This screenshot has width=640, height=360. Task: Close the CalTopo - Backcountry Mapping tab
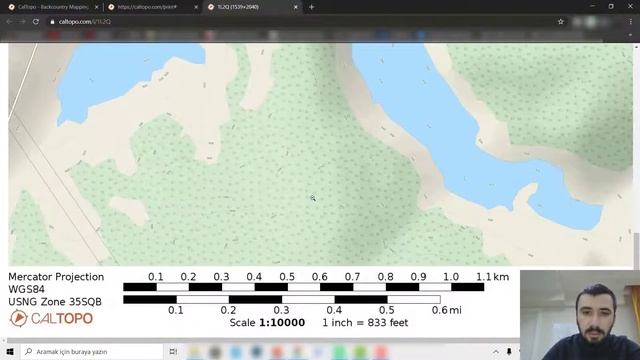click(x=96, y=7)
